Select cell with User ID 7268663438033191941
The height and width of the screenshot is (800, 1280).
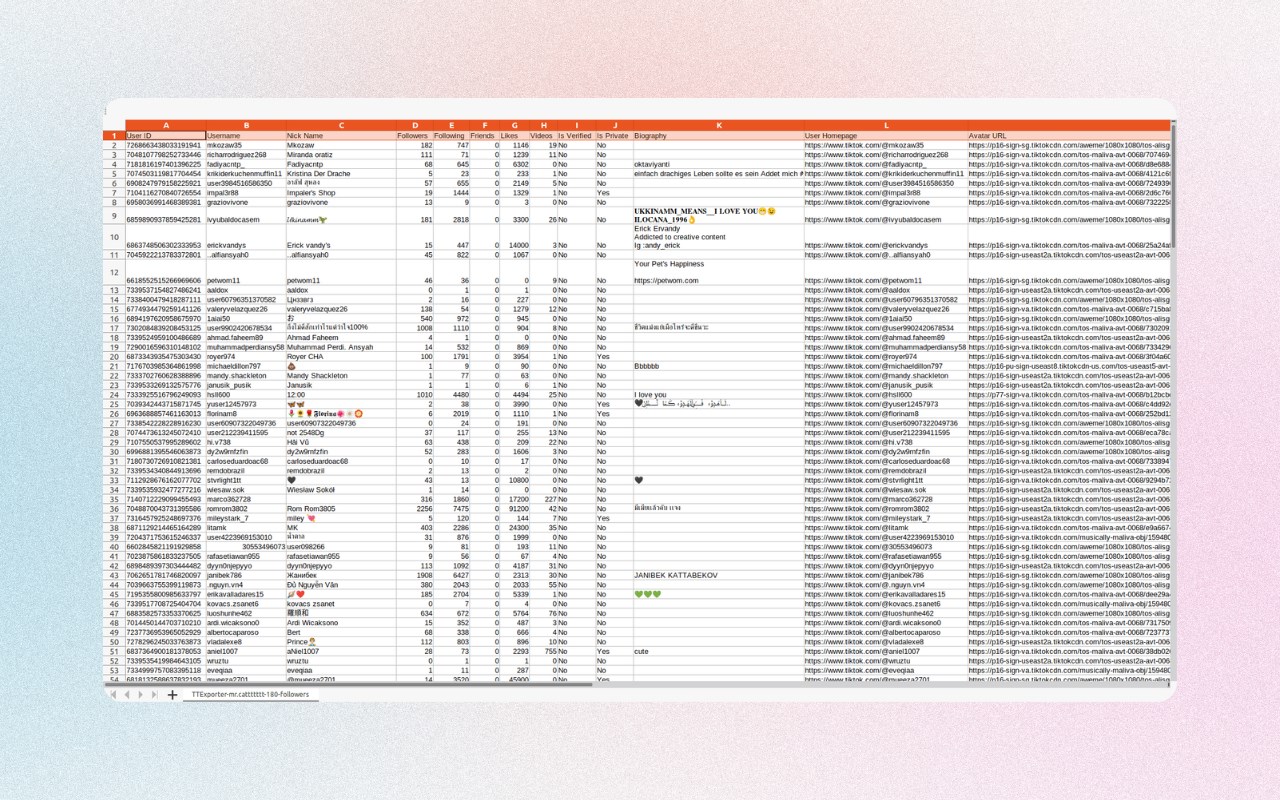tap(165, 146)
